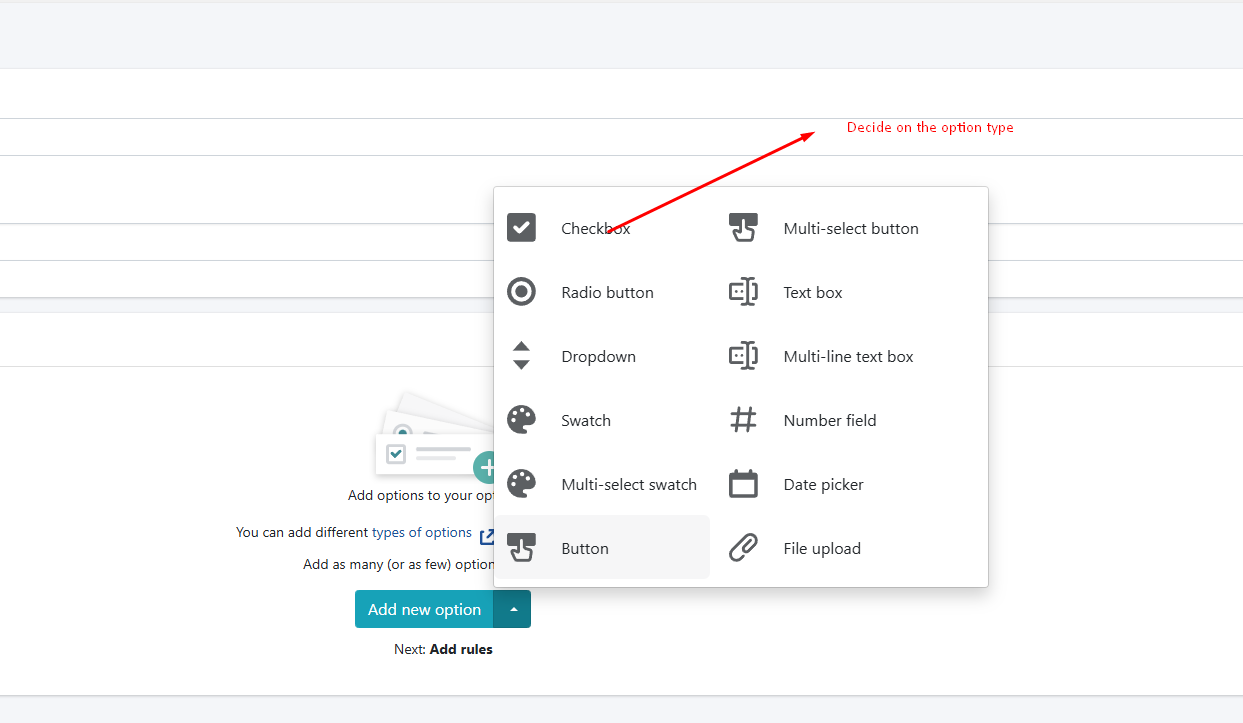Choose File upload label in the menu
Image resolution: width=1243 pixels, height=723 pixels.
[x=822, y=548]
